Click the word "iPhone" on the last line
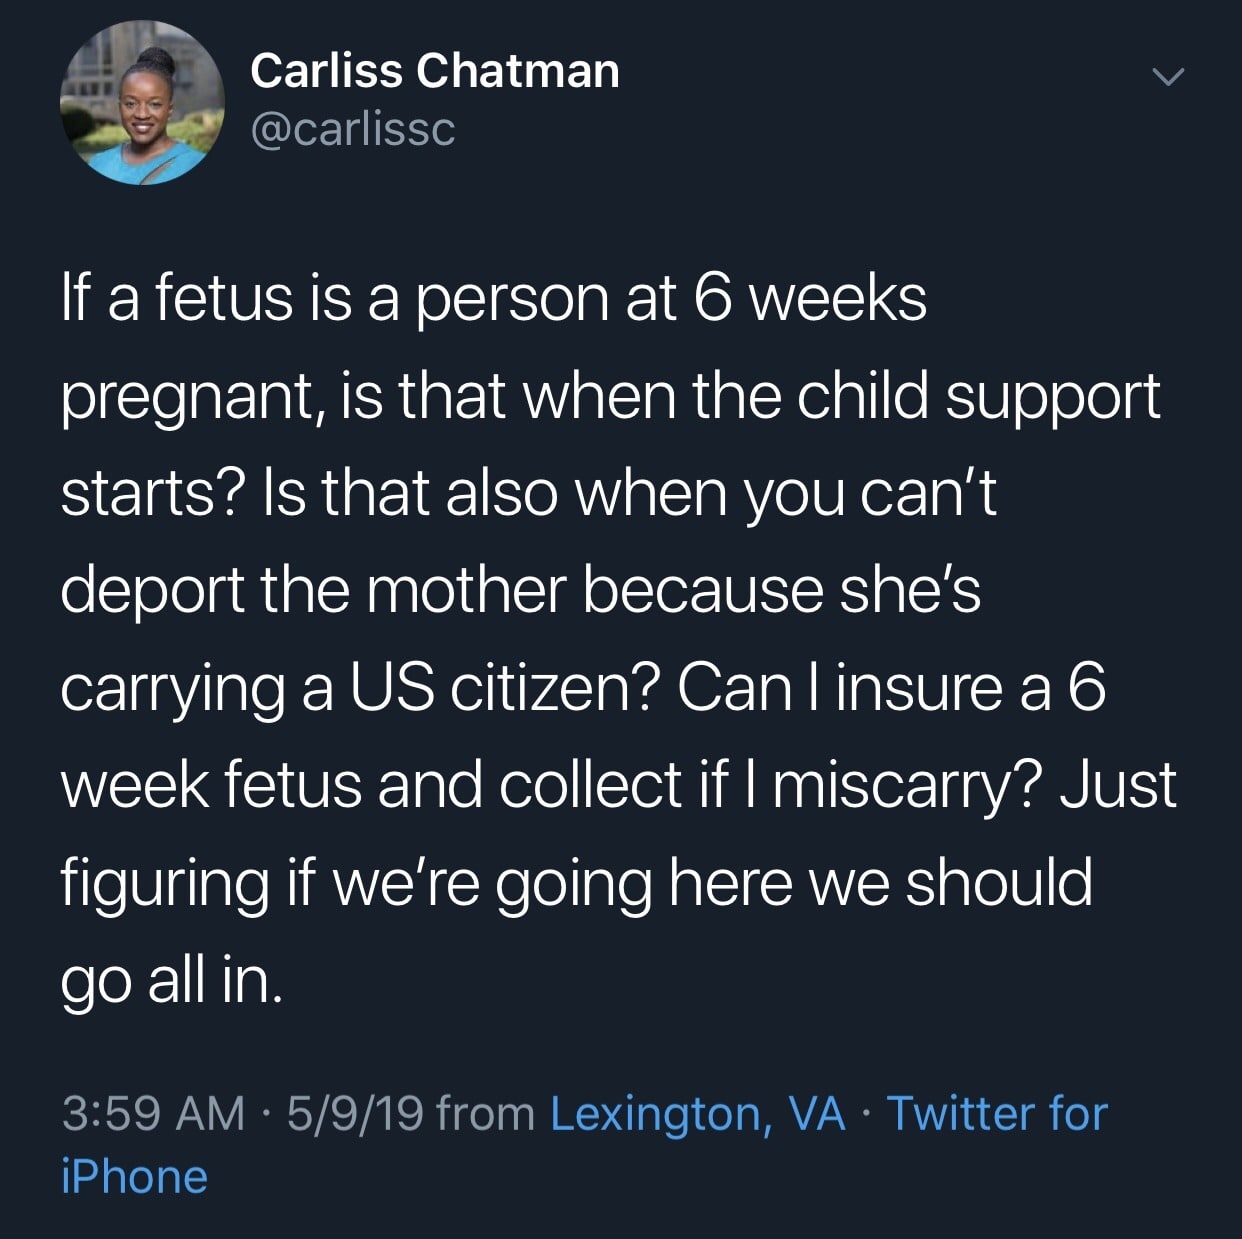This screenshot has width=1242, height=1239. (x=134, y=1177)
